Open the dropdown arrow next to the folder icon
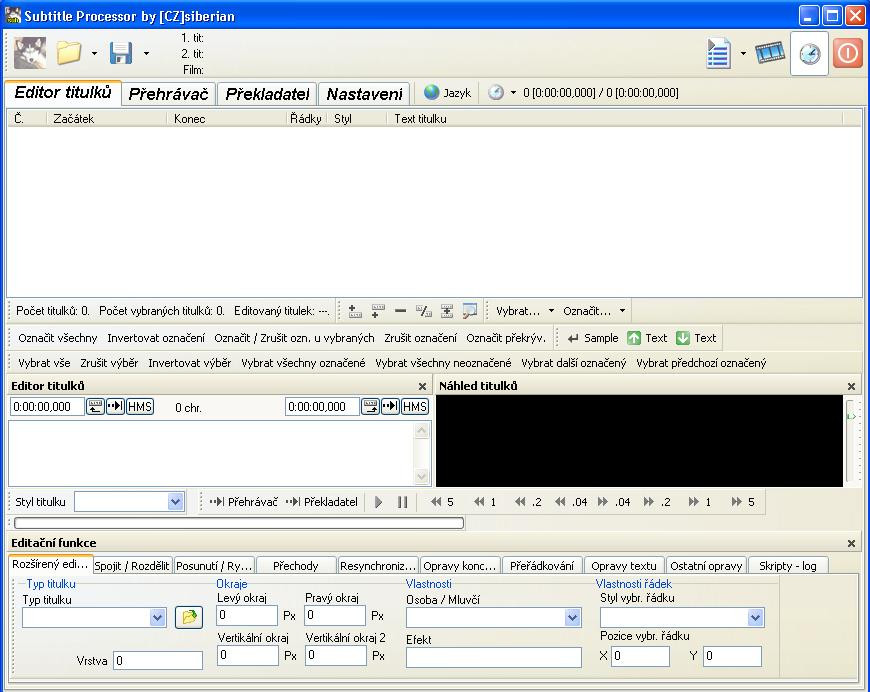 94,53
